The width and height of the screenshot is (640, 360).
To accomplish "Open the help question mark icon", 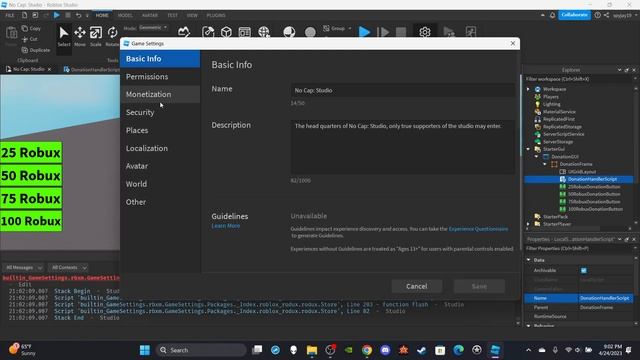I will 598,15.
